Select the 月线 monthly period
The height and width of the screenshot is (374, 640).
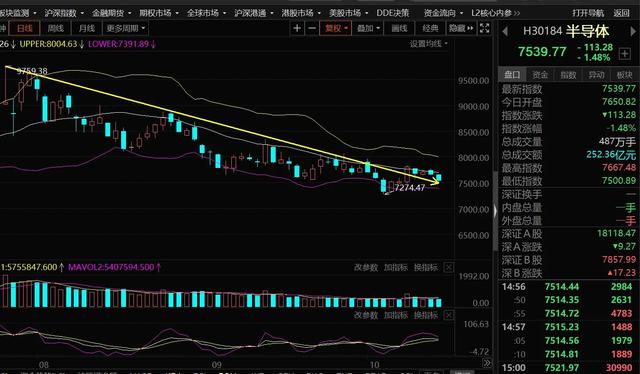[x=87, y=28]
